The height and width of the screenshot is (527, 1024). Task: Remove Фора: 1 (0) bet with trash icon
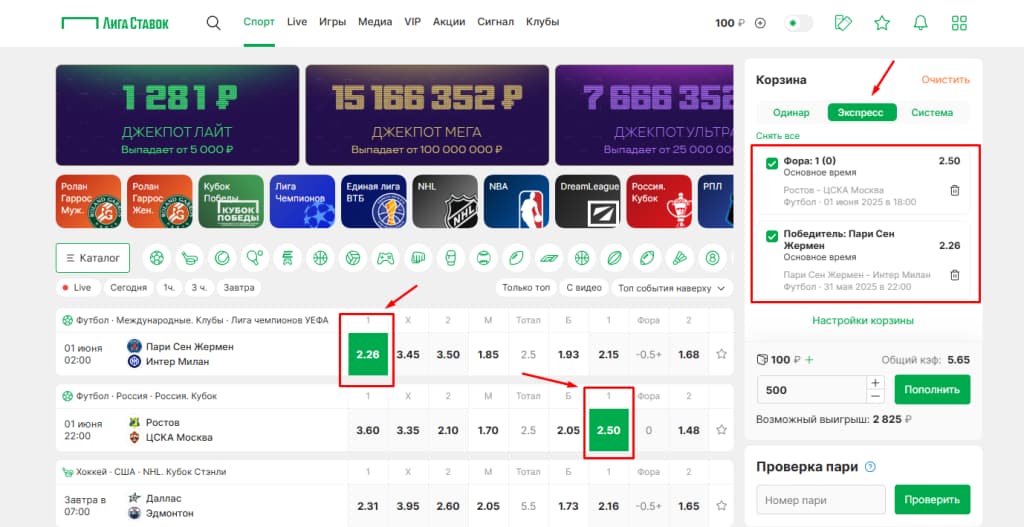point(954,190)
